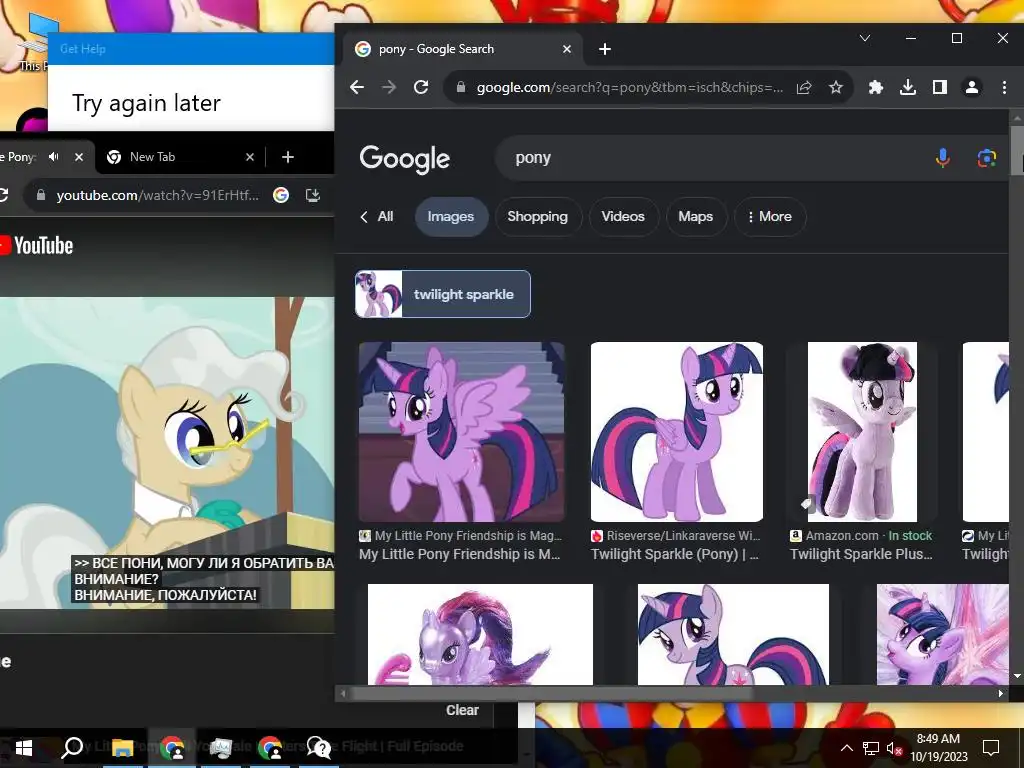The width and height of the screenshot is (1024, 768).
Task: Open the Amazon.com In stock source link
Action: tap(861, 536)
